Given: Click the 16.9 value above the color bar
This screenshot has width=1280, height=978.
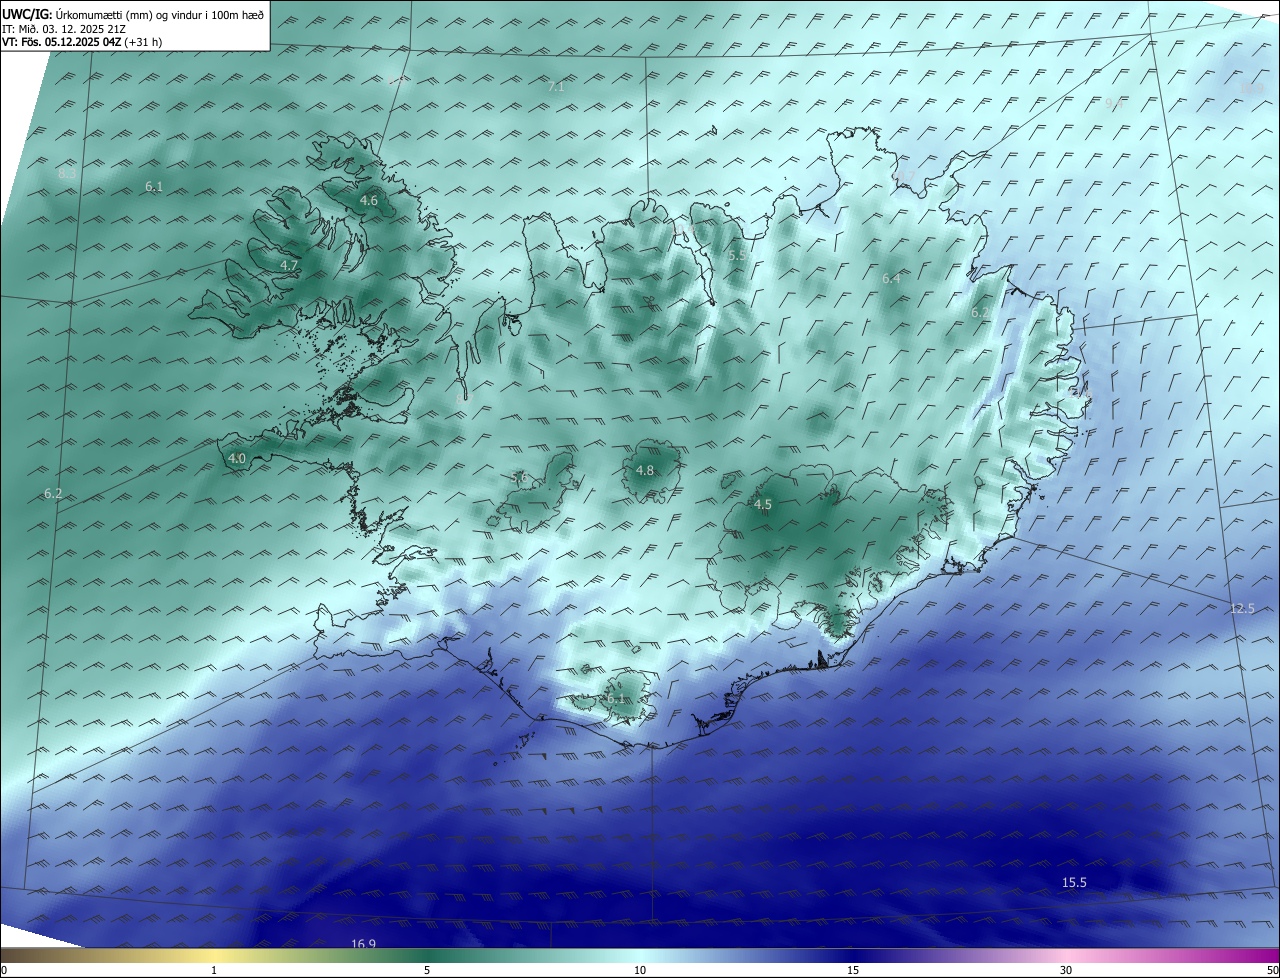Looking at the screenshot, I should 363,945.
